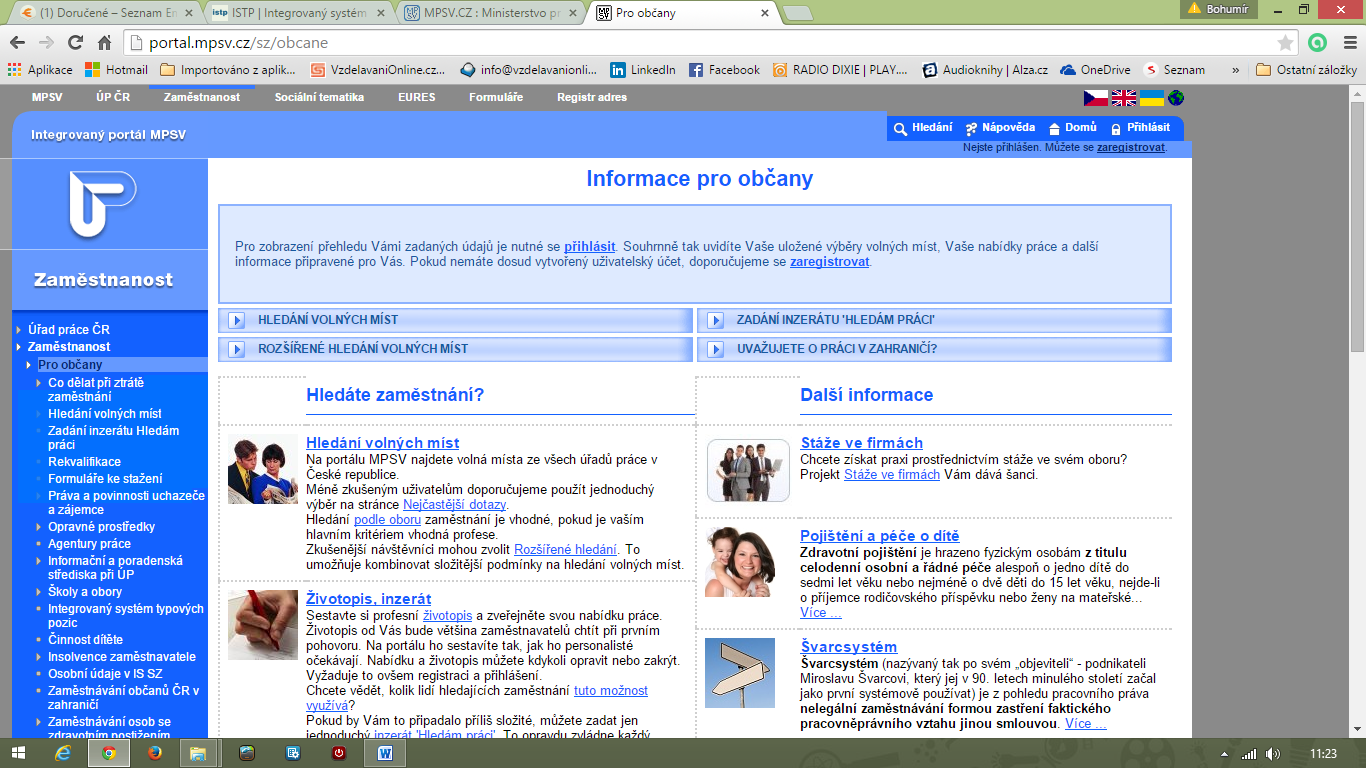This screenshot has width=1366, height=768.
Task: Open the ÚP ČR top menu item
Action: (x=113, y=97)
